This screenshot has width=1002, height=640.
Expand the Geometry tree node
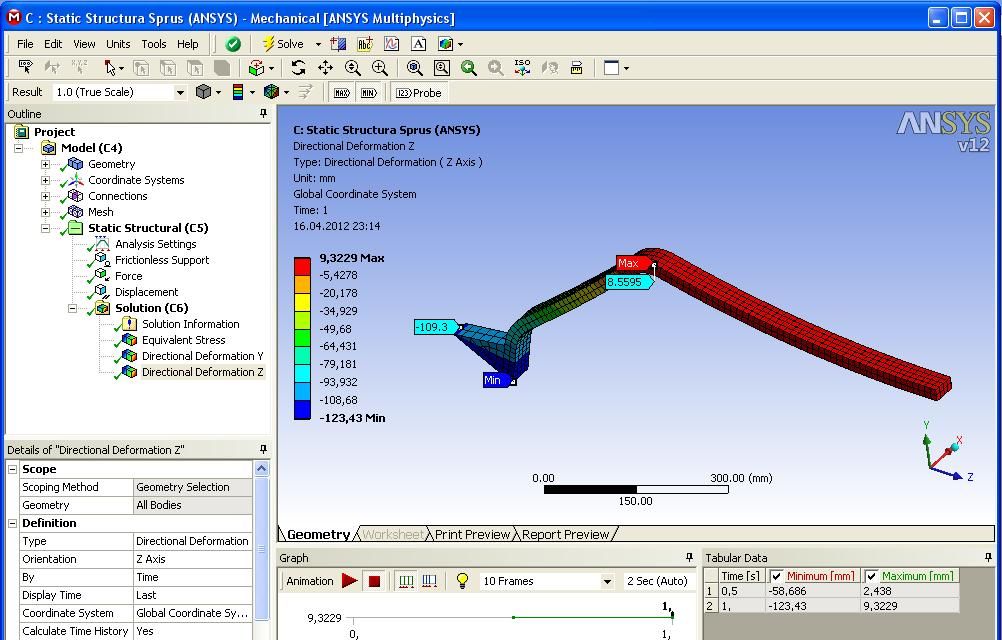point(45,164)
